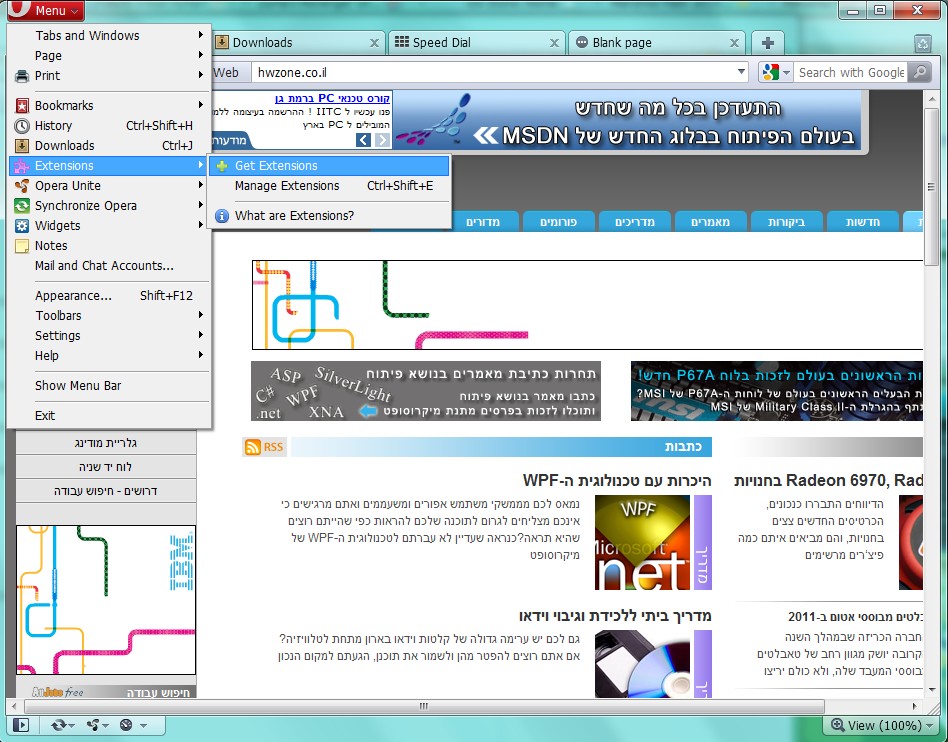Click the MSDN blog banner ad
Screen dimensions: 948x742
(x=629, y=120)
